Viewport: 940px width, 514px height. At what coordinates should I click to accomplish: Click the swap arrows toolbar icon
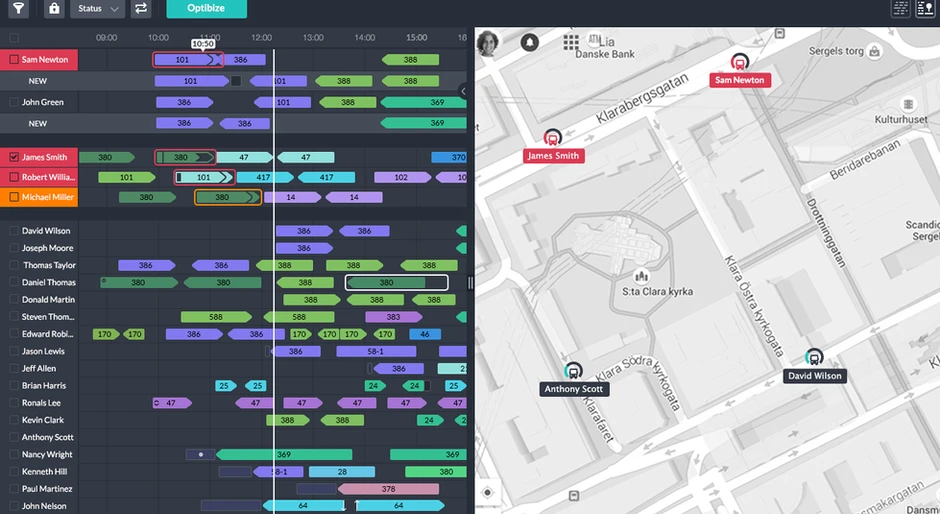click(x=141, y=8)
